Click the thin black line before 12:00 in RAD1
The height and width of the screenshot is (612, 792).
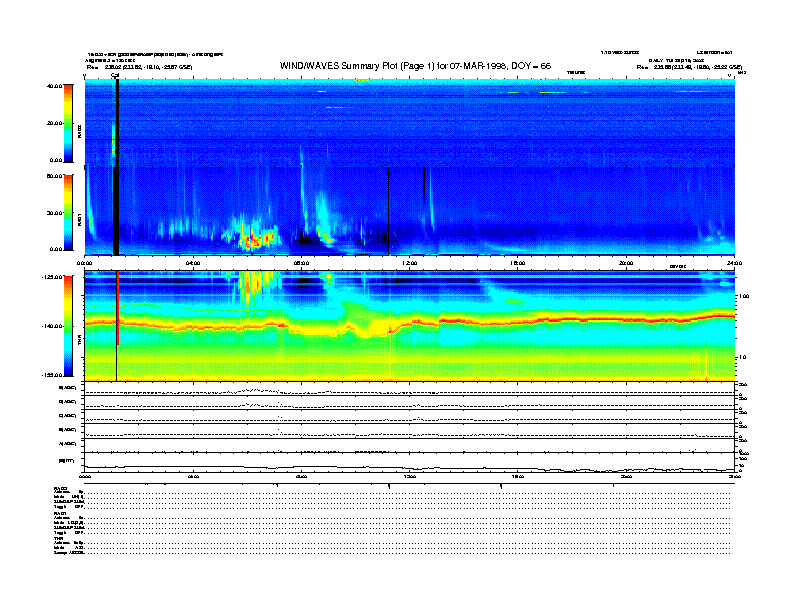pyautogui.click(x=388, y=211)
